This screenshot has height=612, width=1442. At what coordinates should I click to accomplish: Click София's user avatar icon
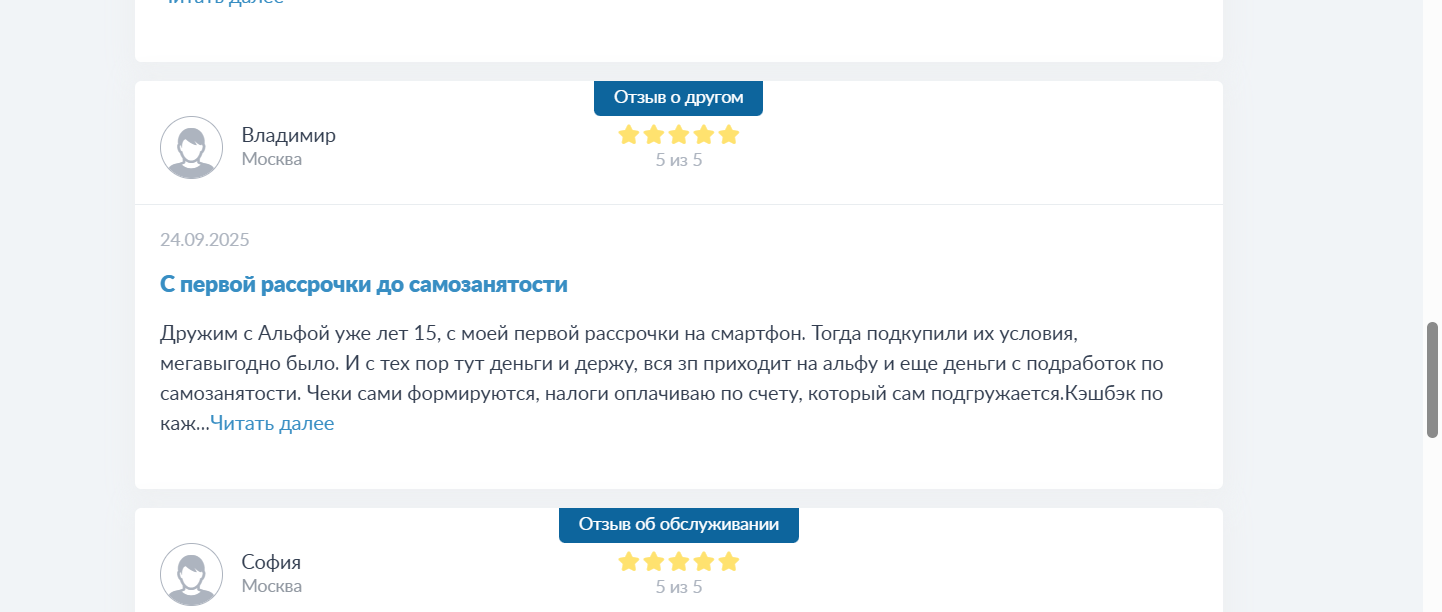(x=191, y=574)
